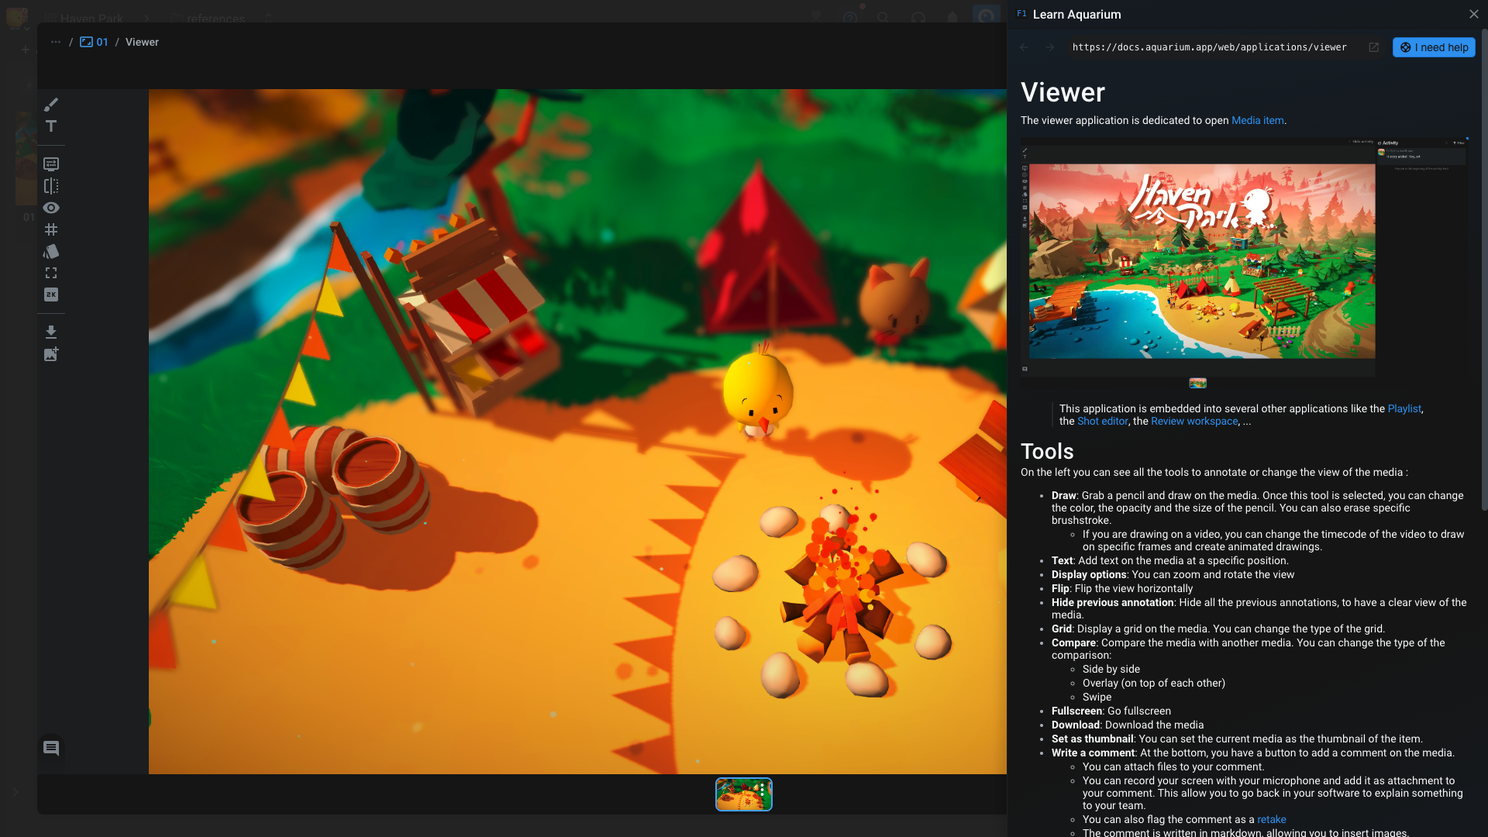Toggle the grid overlay on media

point(51,230)
